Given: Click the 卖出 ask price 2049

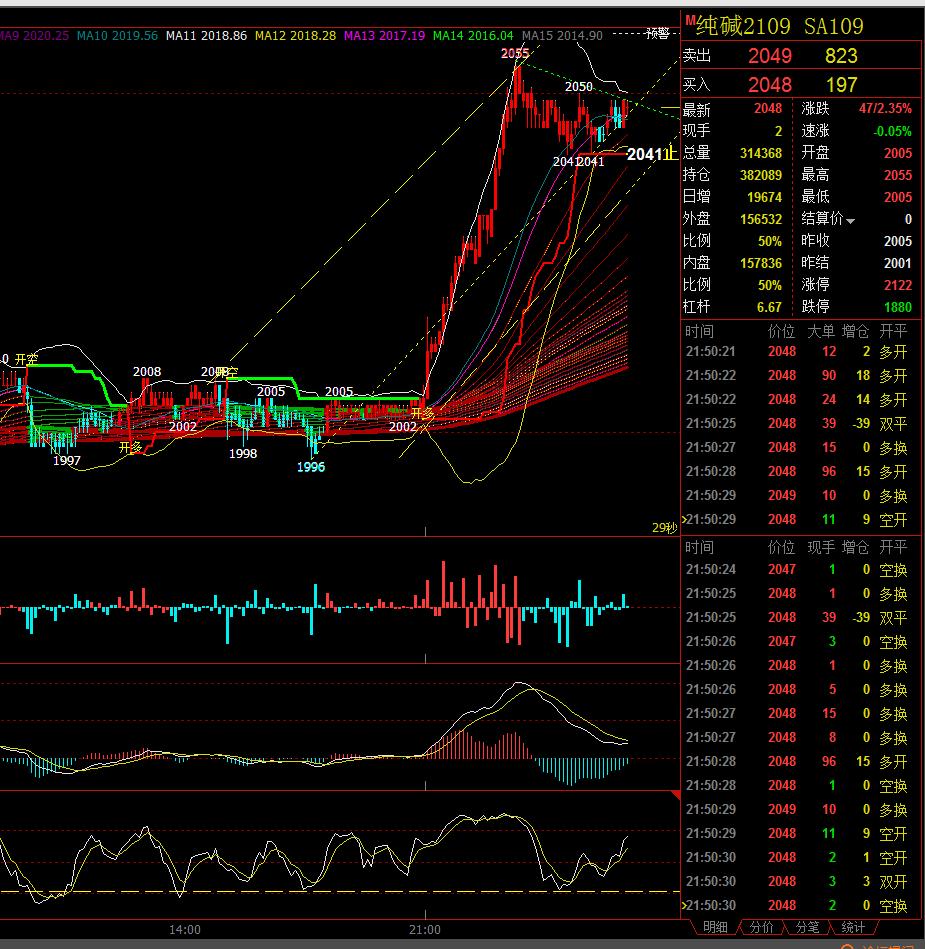Looking at the screenshot, I should click(769, 56).
